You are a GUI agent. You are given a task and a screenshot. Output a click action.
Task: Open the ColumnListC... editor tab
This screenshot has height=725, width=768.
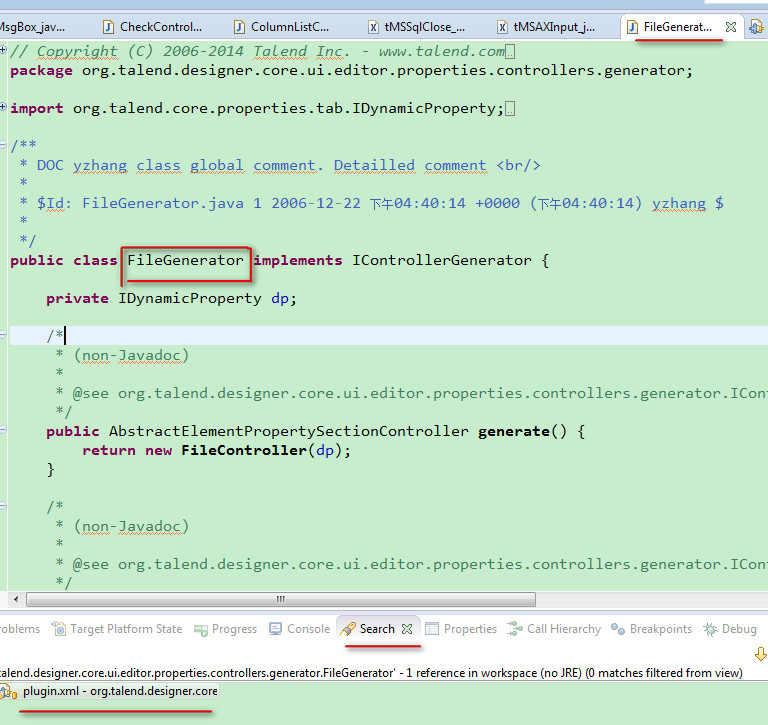(x=281, y=27)
